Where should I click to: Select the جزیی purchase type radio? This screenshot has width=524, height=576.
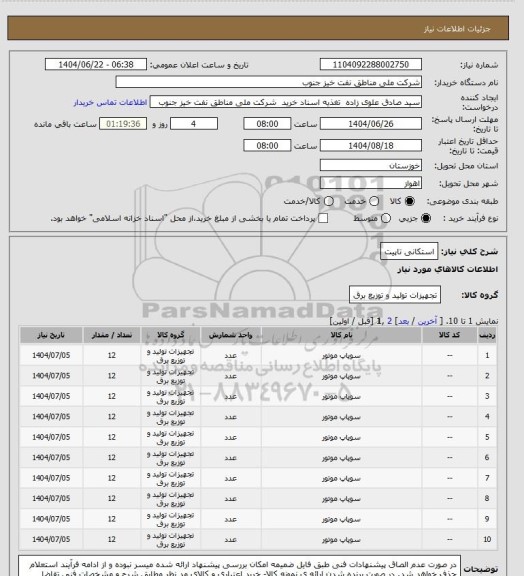click(426, 218)
